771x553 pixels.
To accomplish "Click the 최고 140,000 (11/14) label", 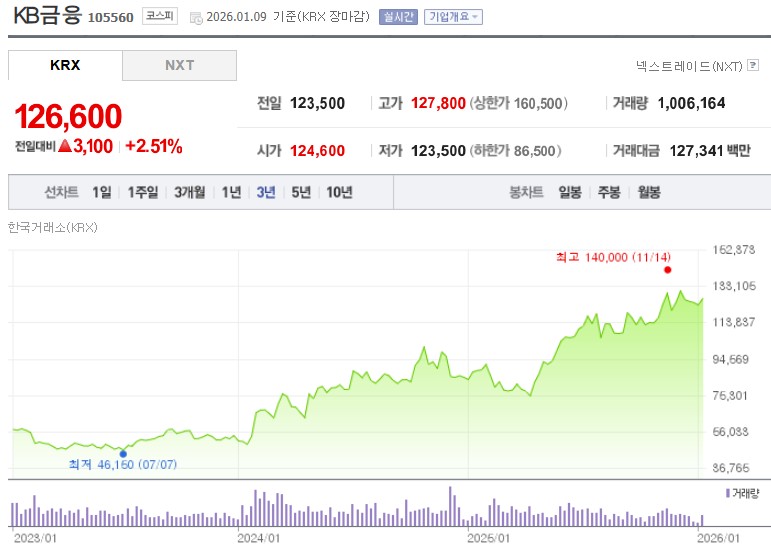I will tap(613, 257).
